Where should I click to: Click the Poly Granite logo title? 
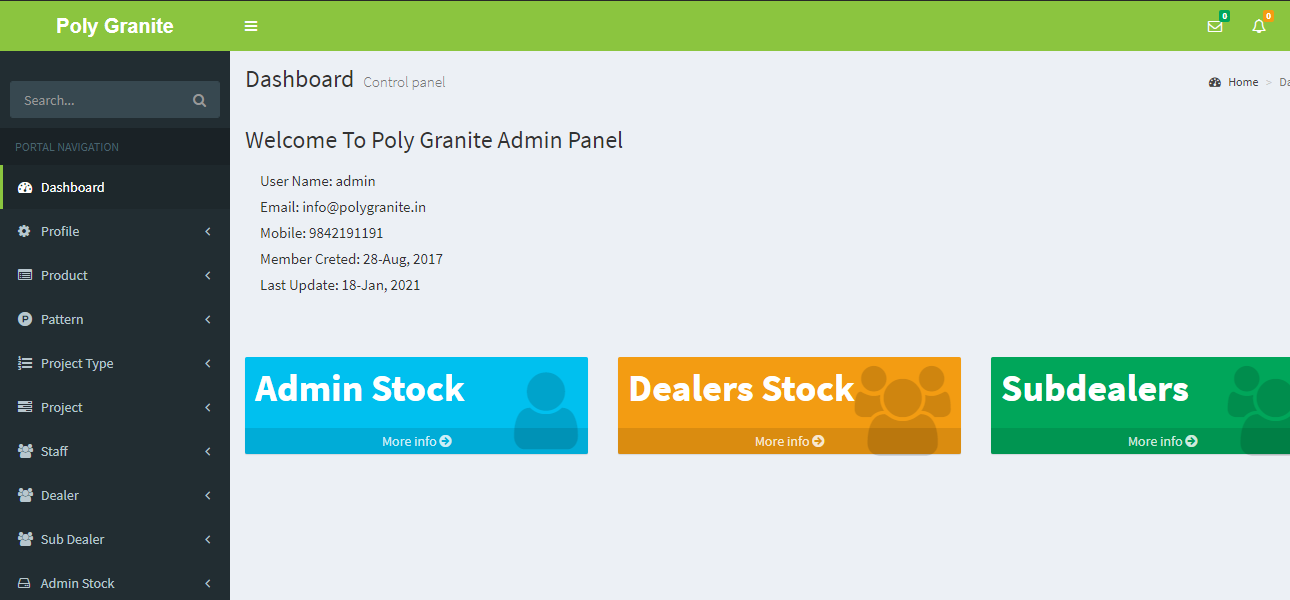click(115, 26)
